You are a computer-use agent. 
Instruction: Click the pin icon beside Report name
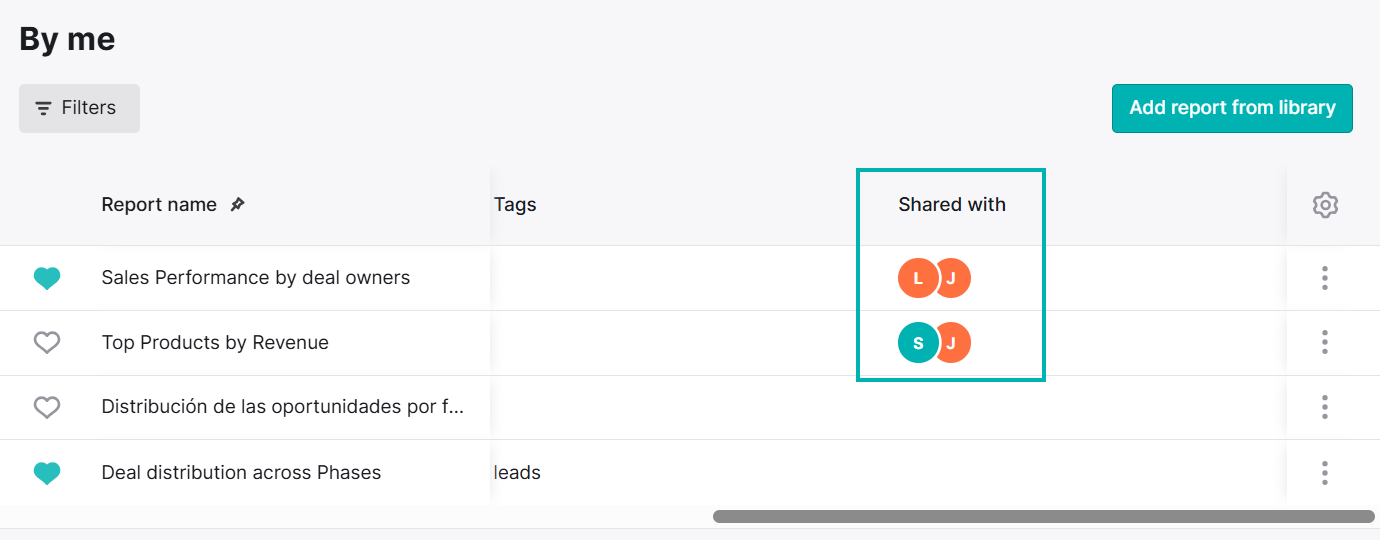tap(237, 205)
